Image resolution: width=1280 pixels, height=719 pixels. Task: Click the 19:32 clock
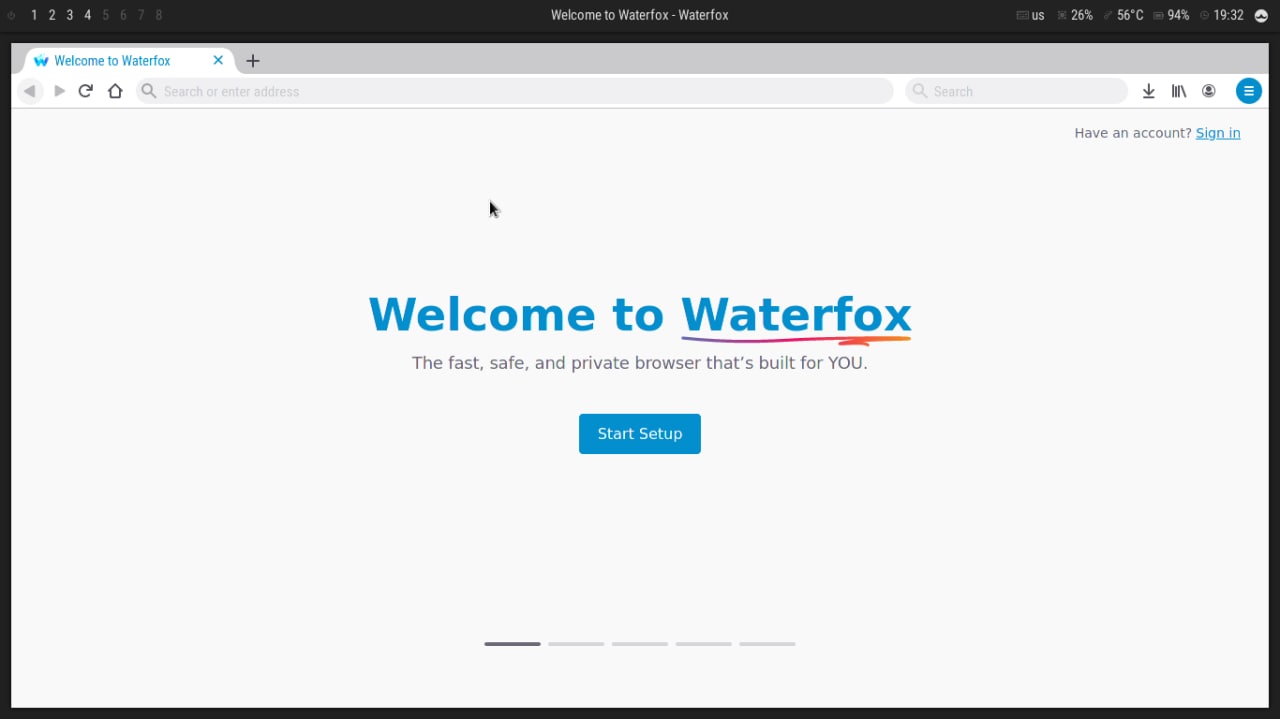[x=1221, y=15]
